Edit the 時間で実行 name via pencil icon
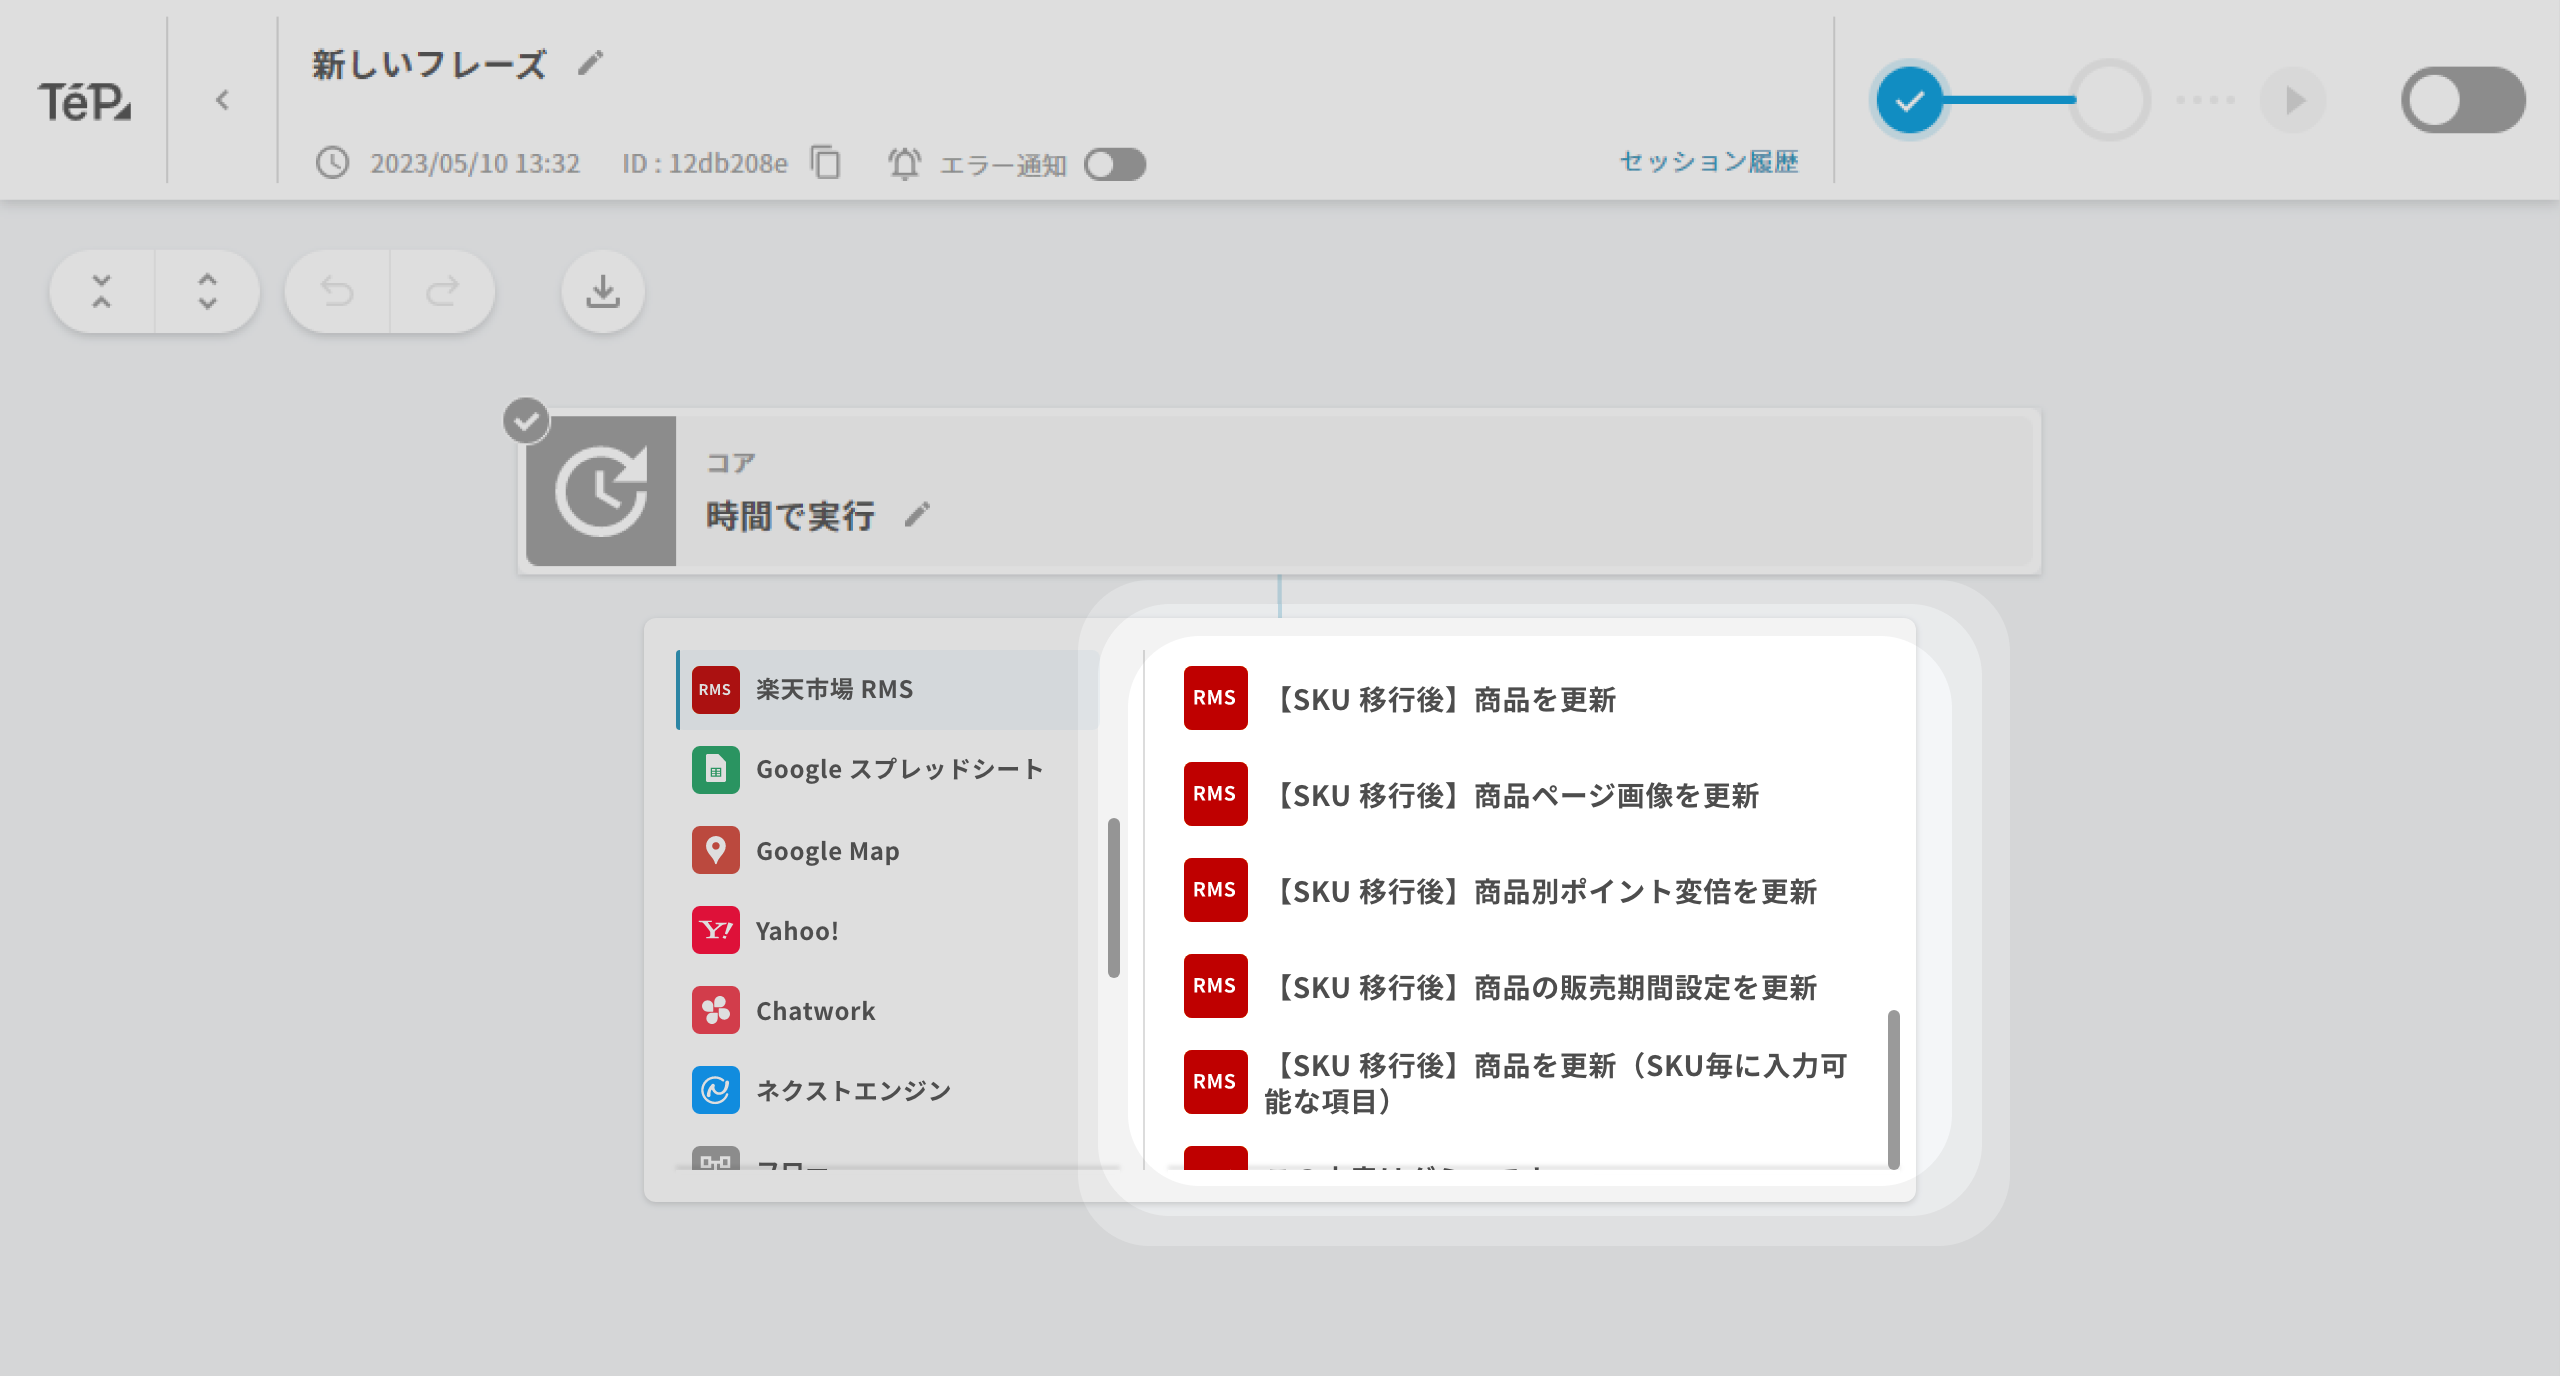Screen dimensions: 2560x1376 pyautogui.click(x=917, y=515)
